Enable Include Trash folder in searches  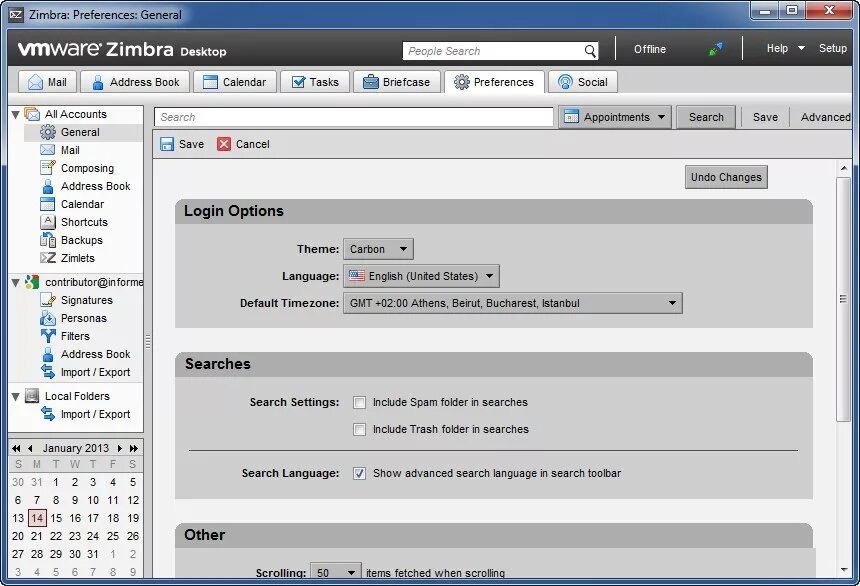click(x=359, y=430)
